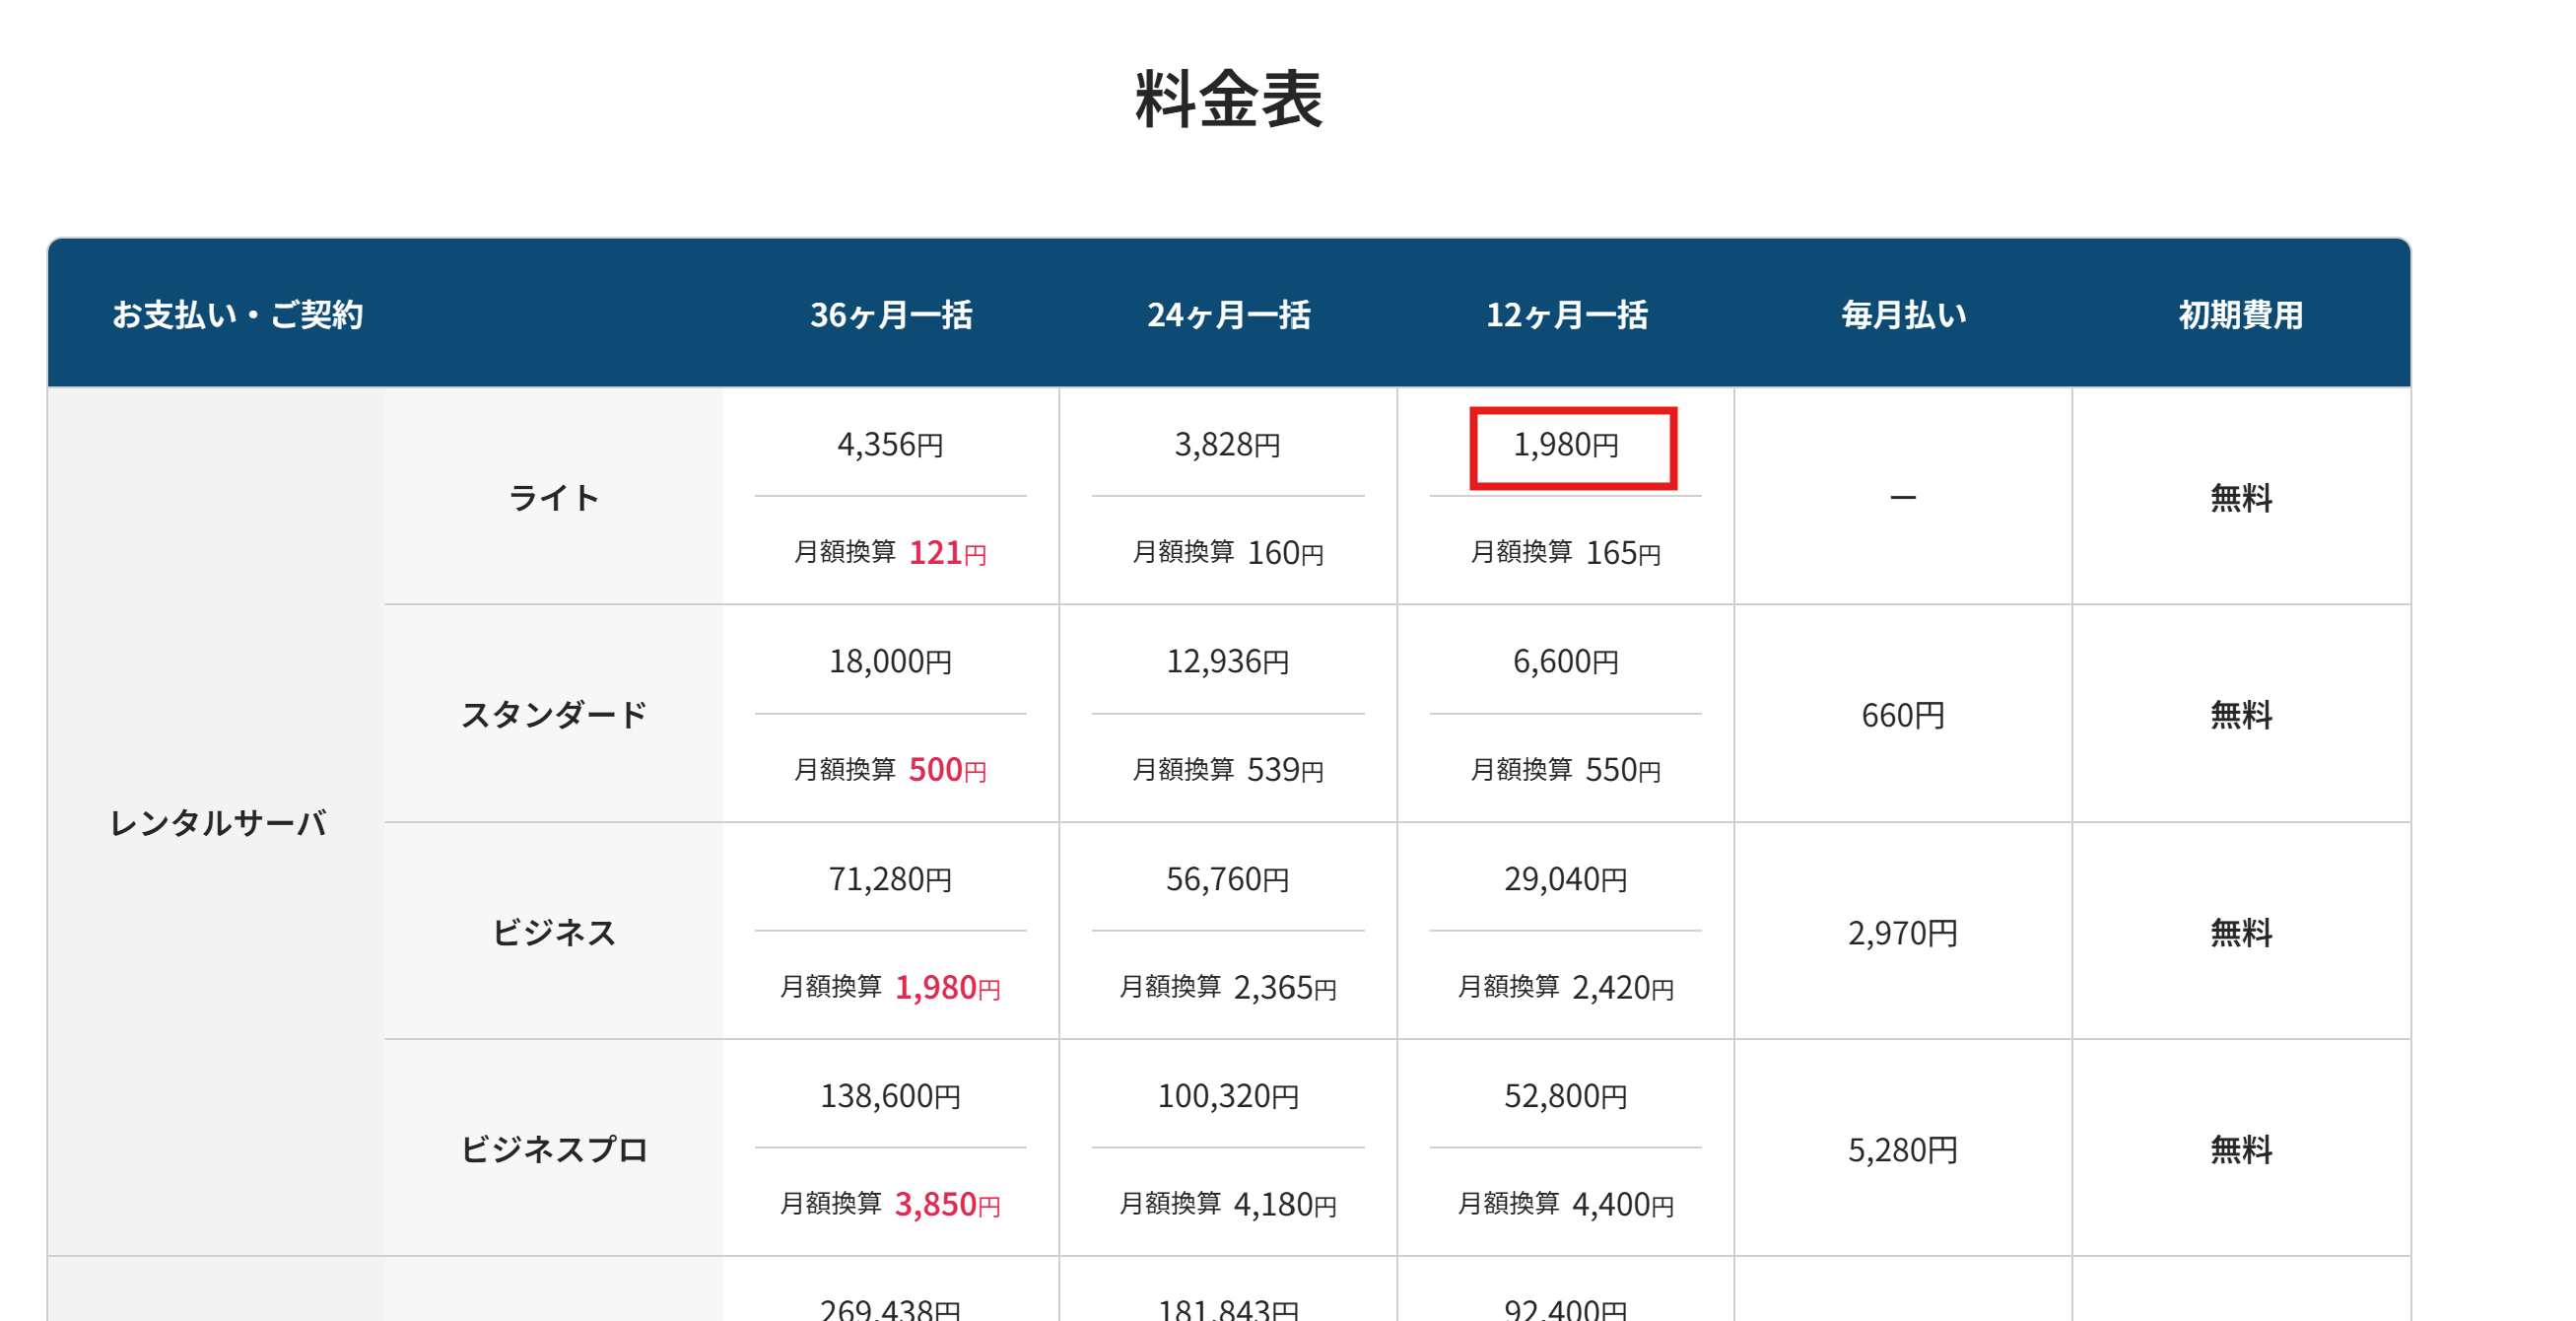Click the 無料 initial fee for ライト
Screen dimensions: 2576x1321
point(2241,498)
